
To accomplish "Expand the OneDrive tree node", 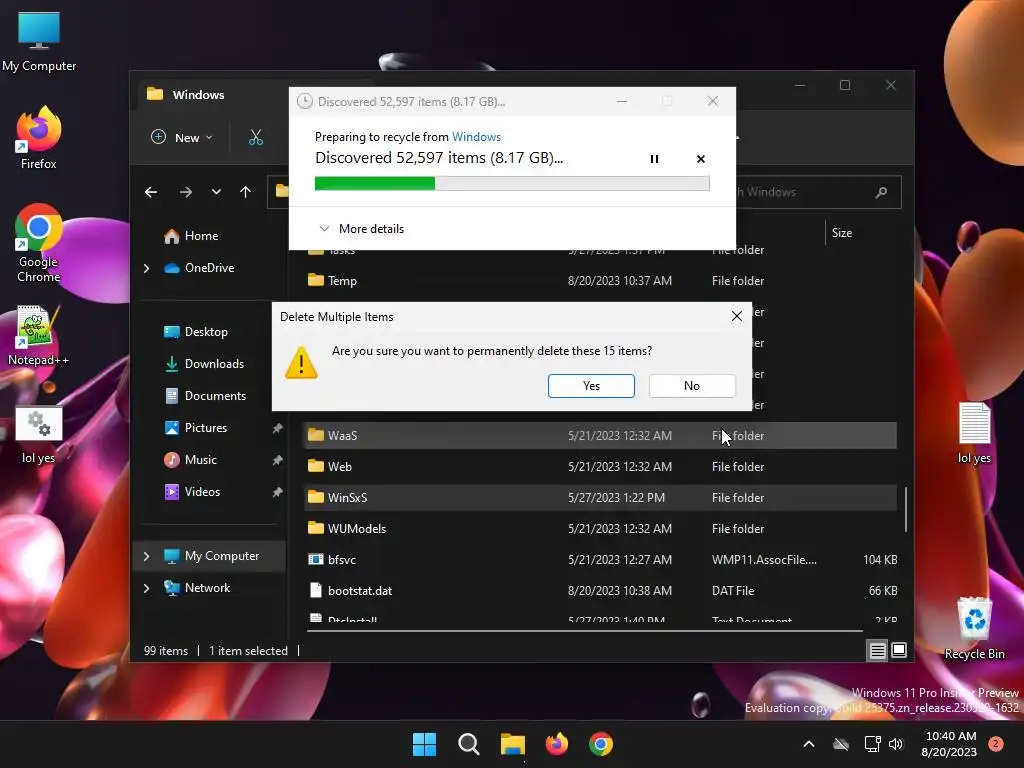I will point(146,268).
